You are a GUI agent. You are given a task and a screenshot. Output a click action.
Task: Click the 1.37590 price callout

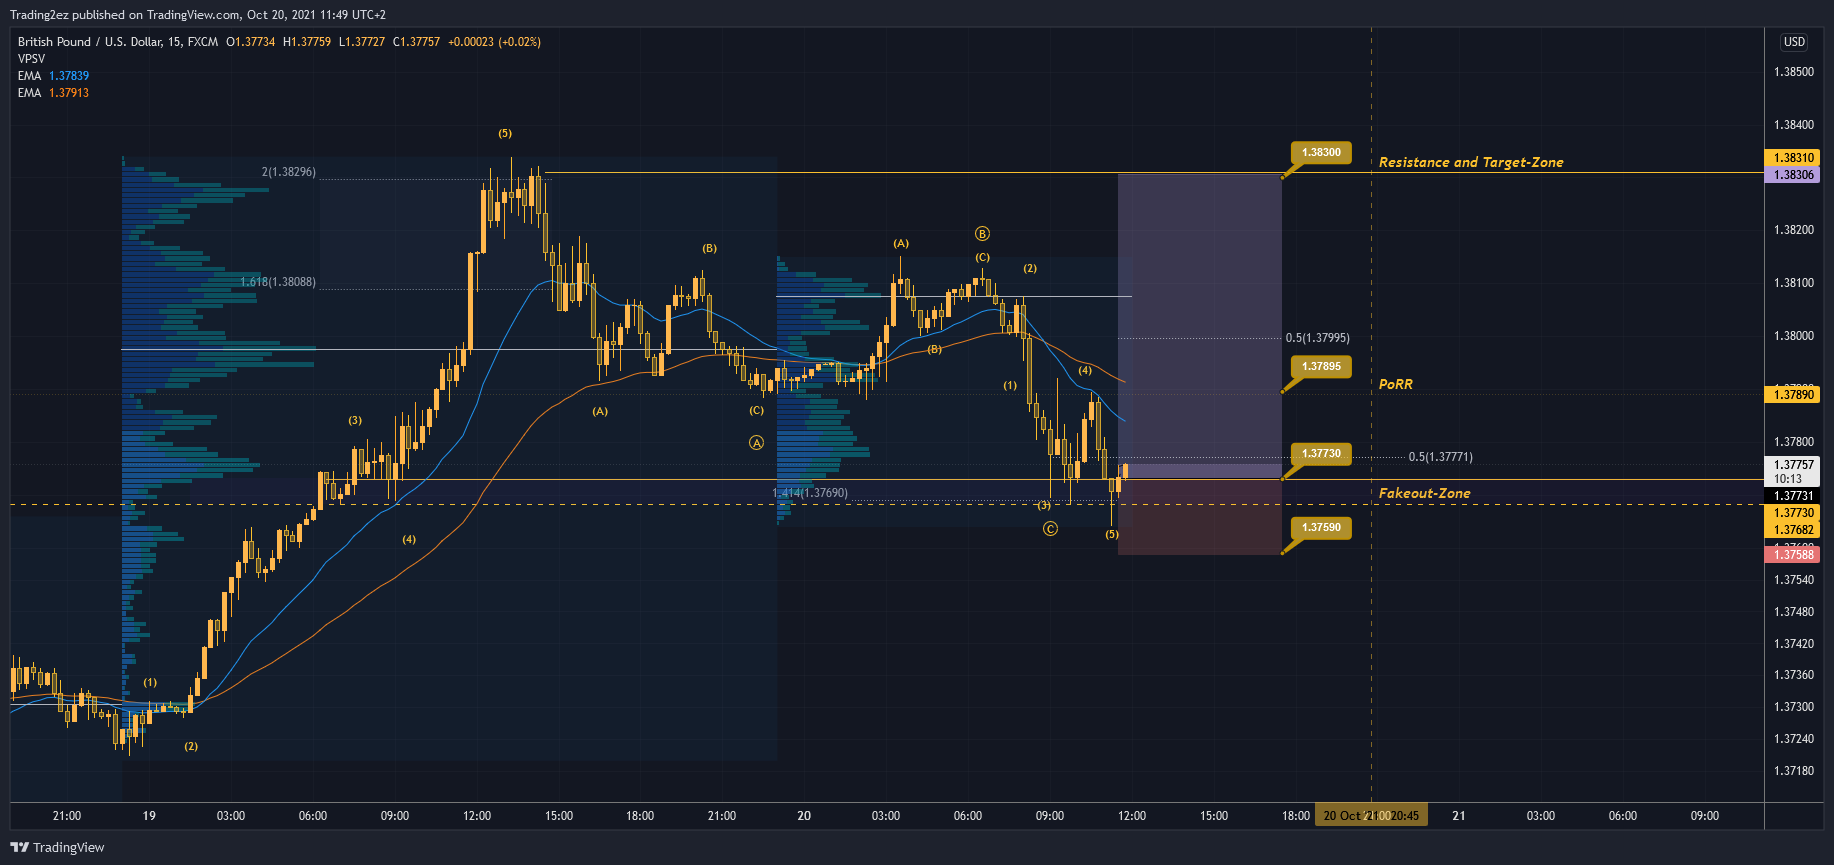(x=1321, y=527)
